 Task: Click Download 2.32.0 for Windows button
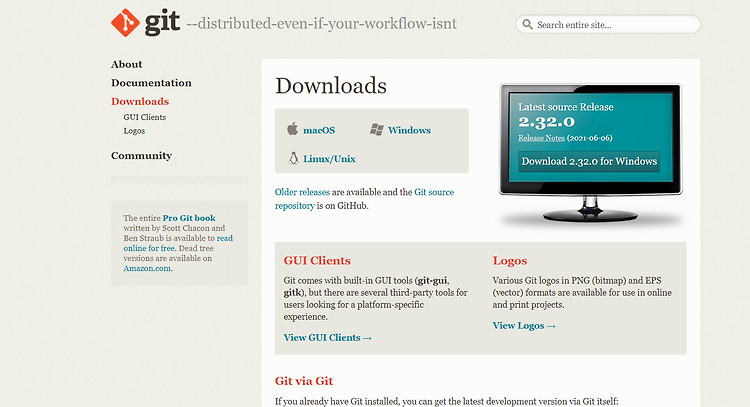pyautogui.click(x=589, y=161)
